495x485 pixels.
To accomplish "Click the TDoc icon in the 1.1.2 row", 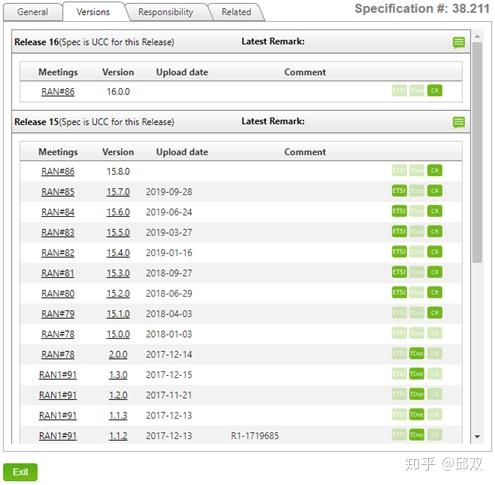I will tap(417, 435).
